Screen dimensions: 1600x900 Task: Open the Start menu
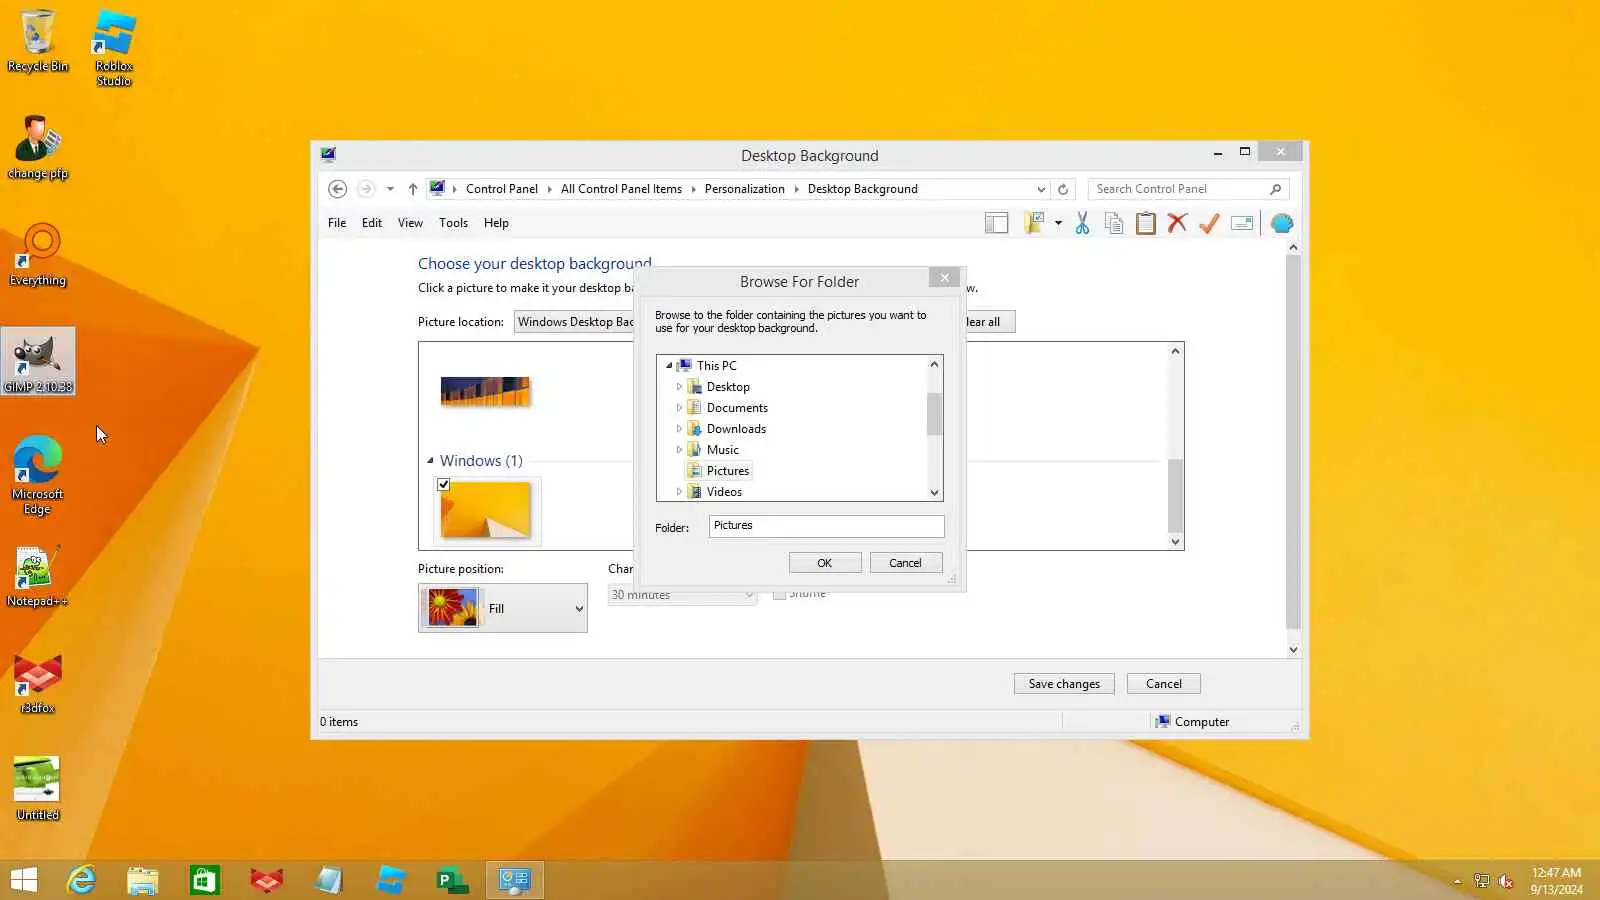point(24,880)
